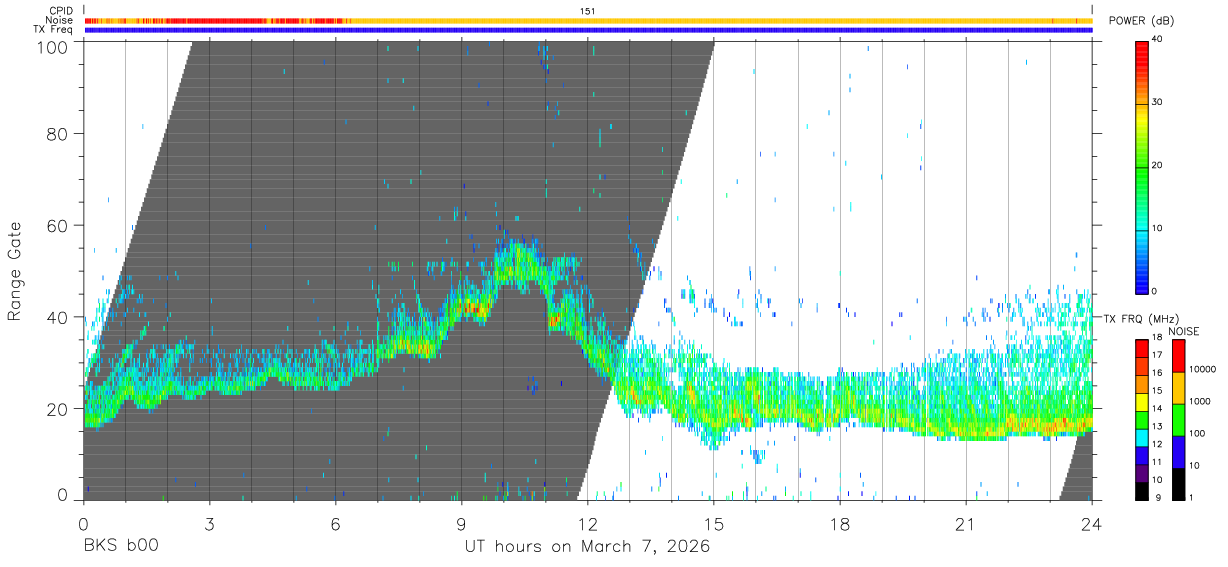Click the 15 hour tick label
Image resolution: width=1228 pixels, height=567 pixels.
(714, 523)
